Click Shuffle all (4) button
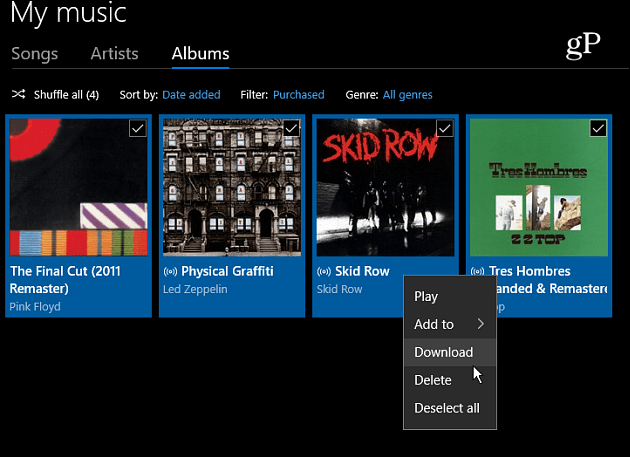Screen dimensions: 630x457 [x=55, y=95]
